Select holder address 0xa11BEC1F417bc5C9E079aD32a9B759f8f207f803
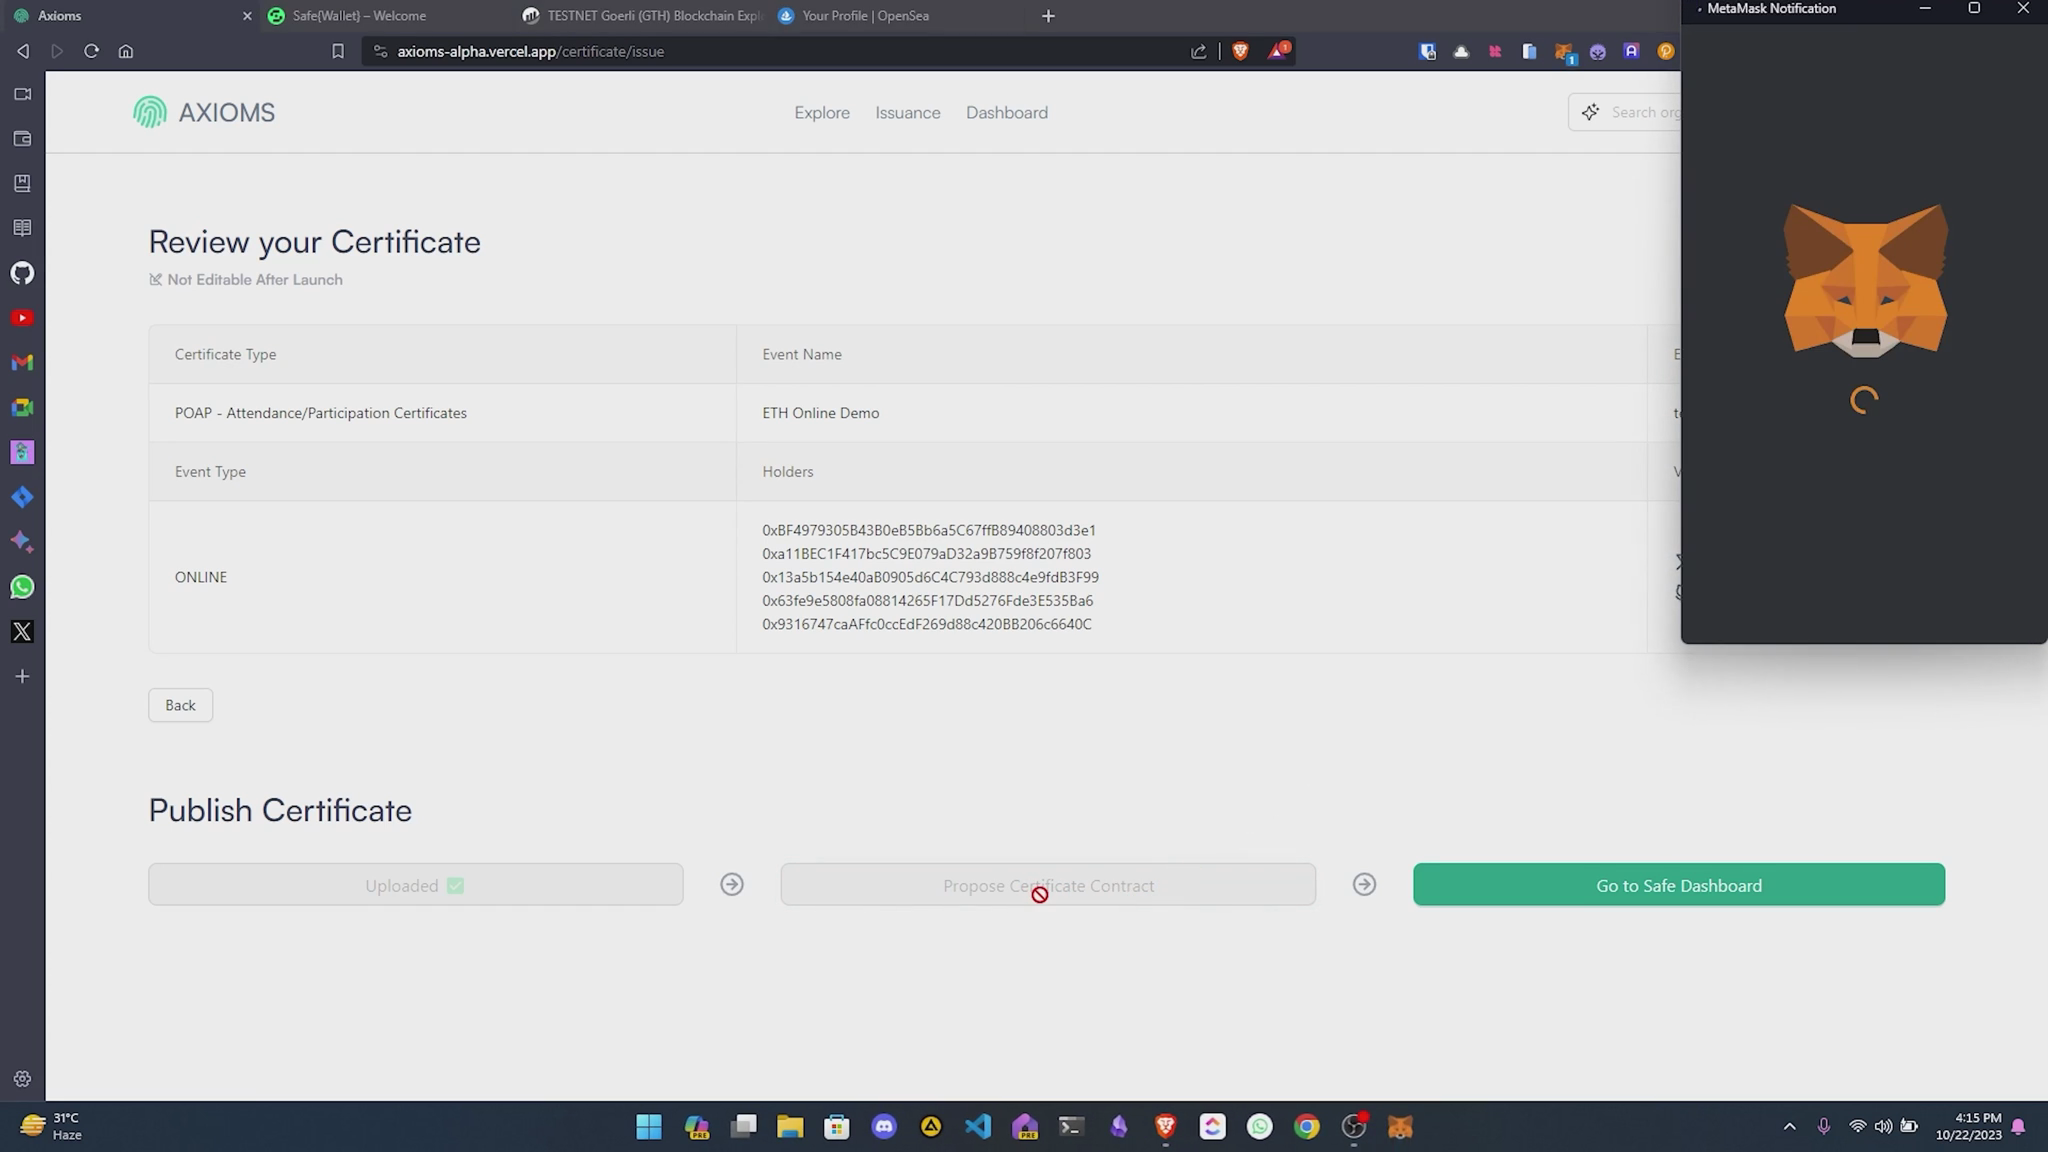Viewport: 2048px width, 1152px height. (x=927, y=553)
